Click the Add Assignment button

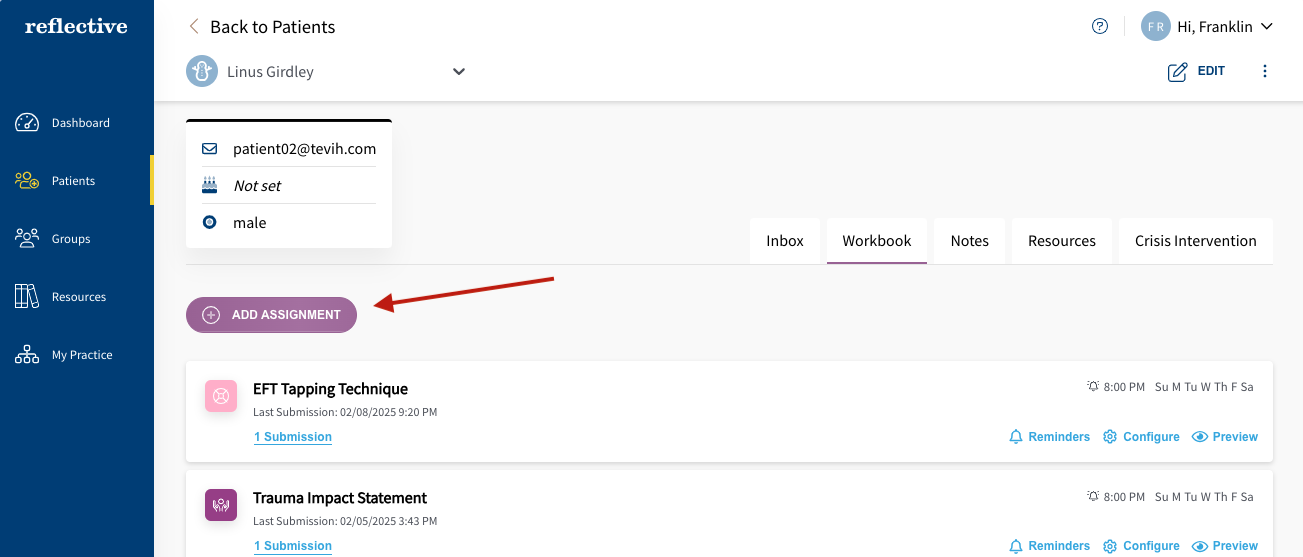pos(271,315)
